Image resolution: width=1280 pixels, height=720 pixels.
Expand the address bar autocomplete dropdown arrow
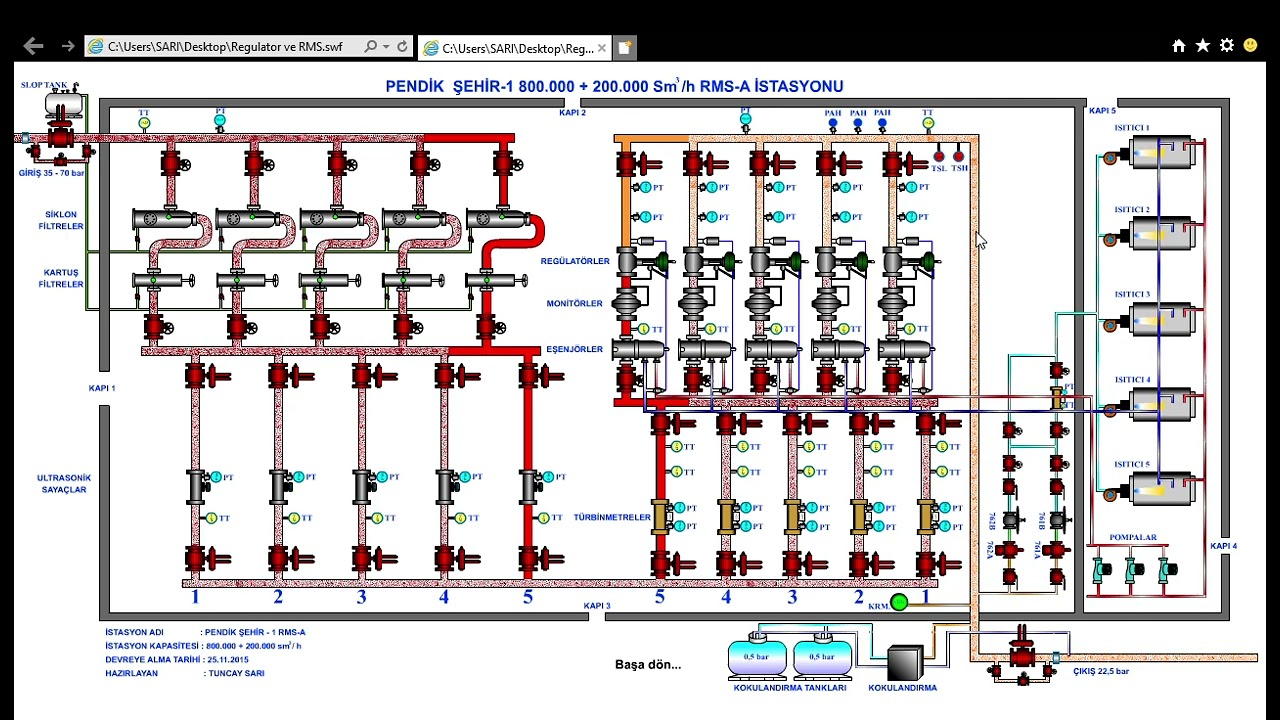pos(386,47)
